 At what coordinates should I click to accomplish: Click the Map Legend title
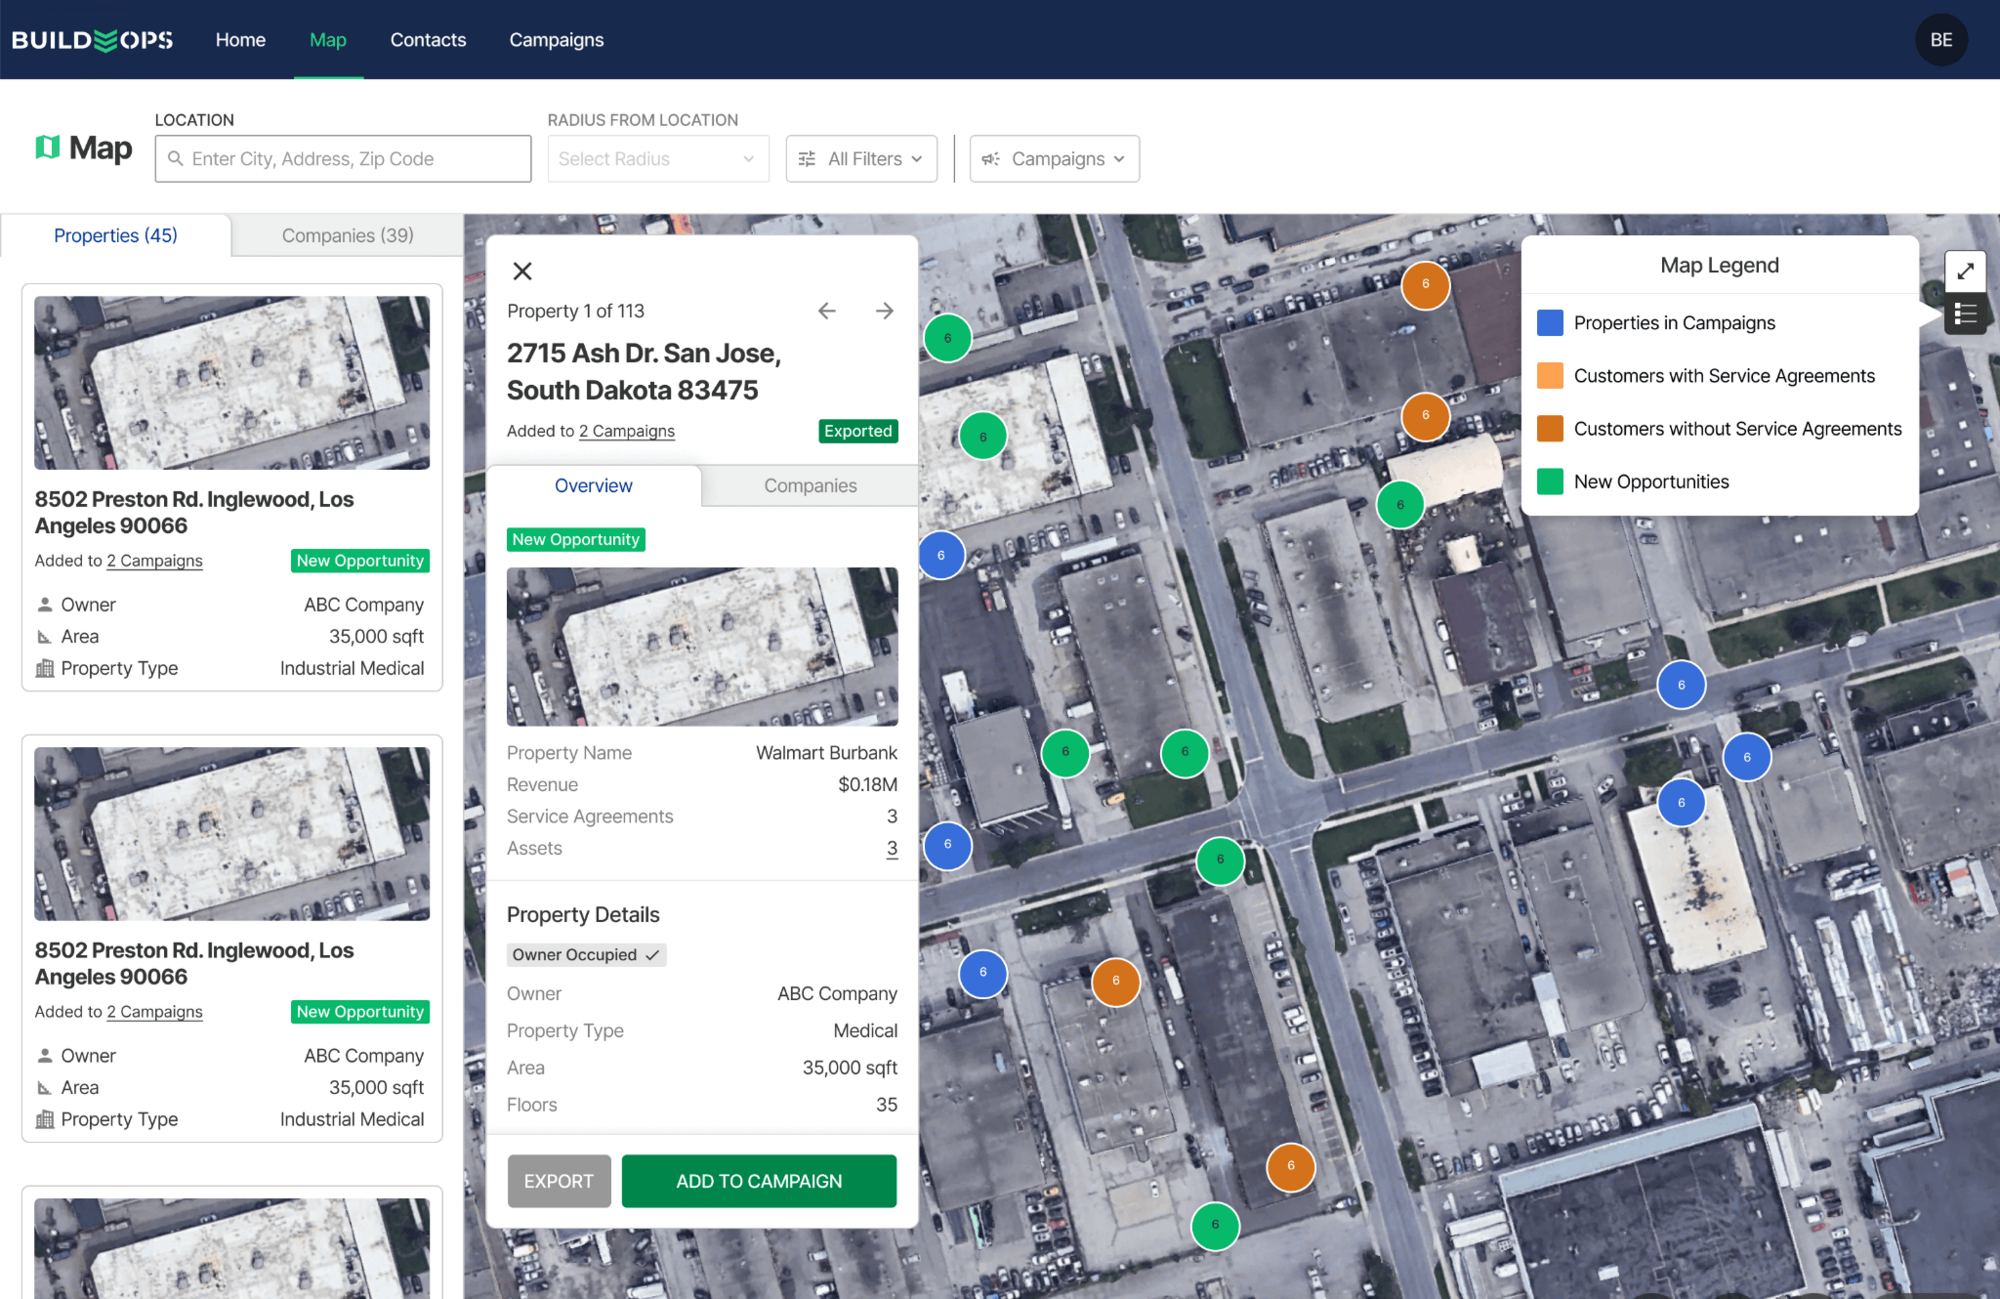tap(1719, 266)
